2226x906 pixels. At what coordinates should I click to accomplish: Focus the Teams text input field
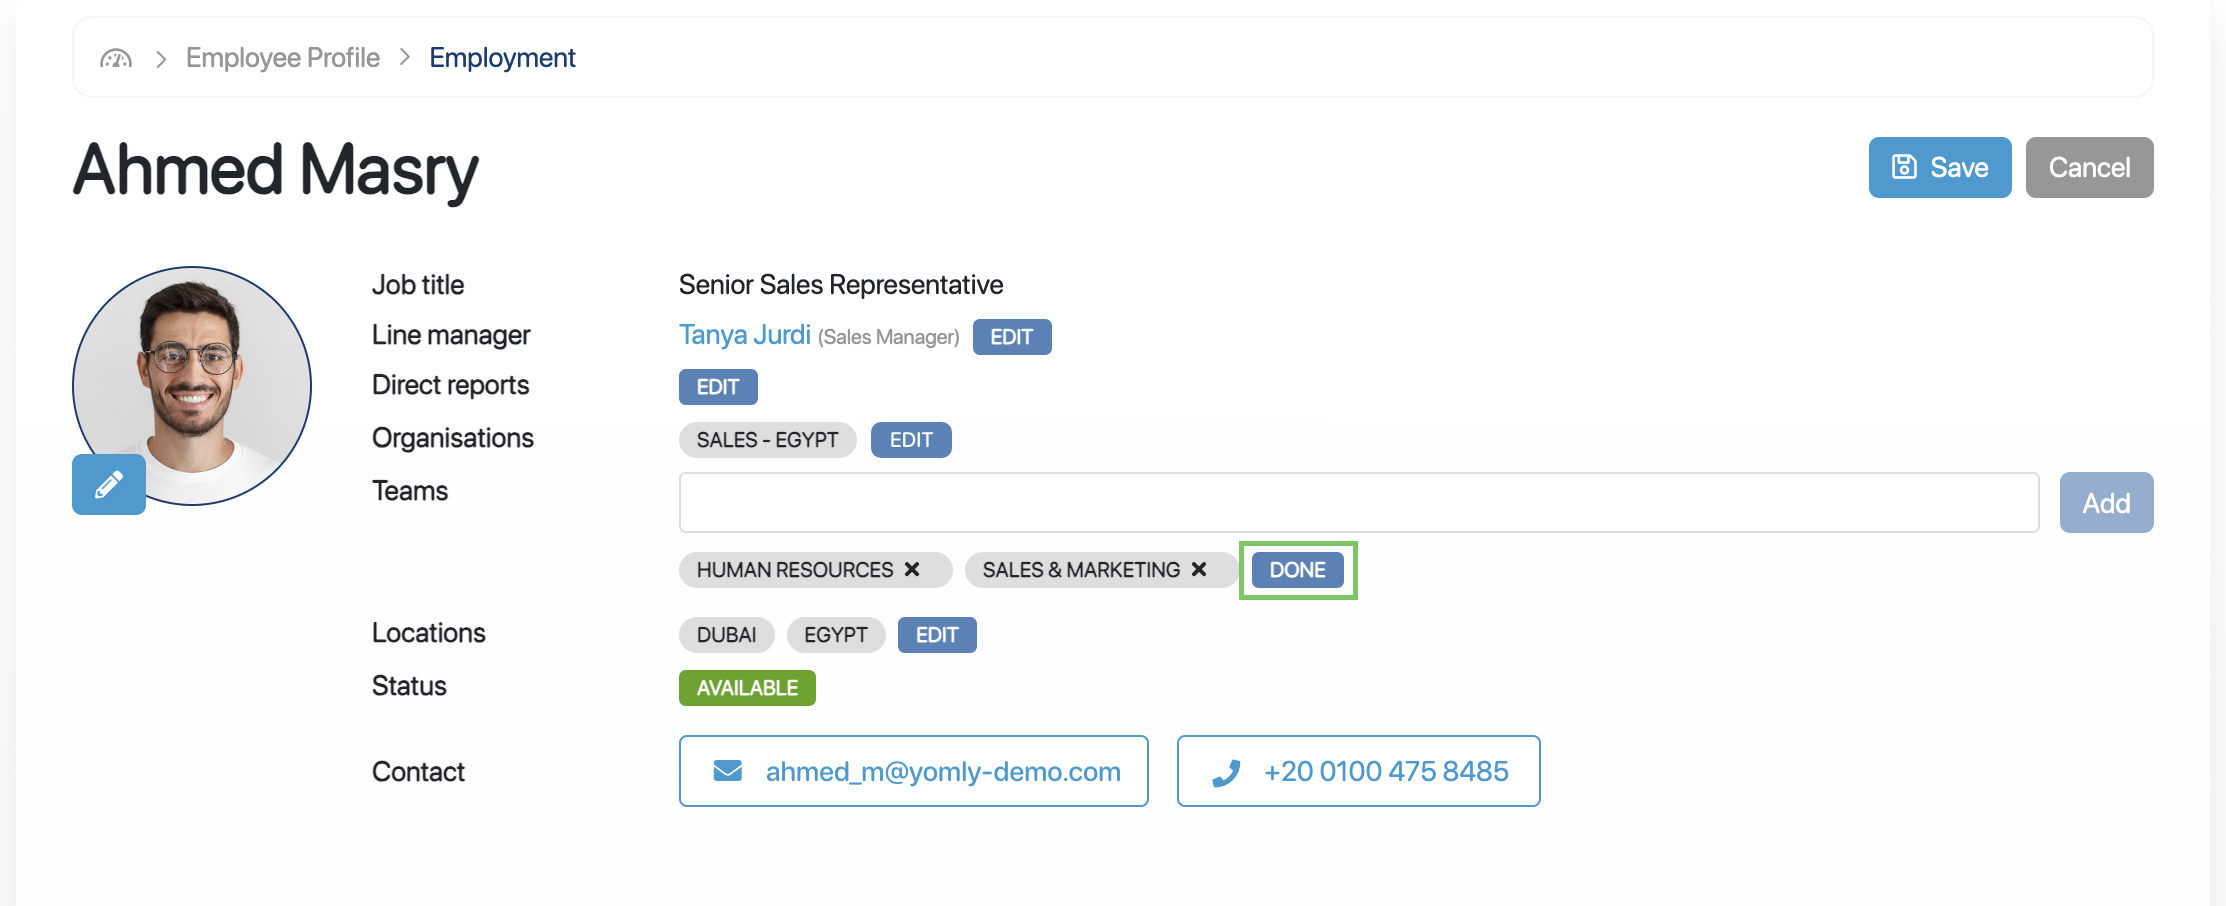1359,502
